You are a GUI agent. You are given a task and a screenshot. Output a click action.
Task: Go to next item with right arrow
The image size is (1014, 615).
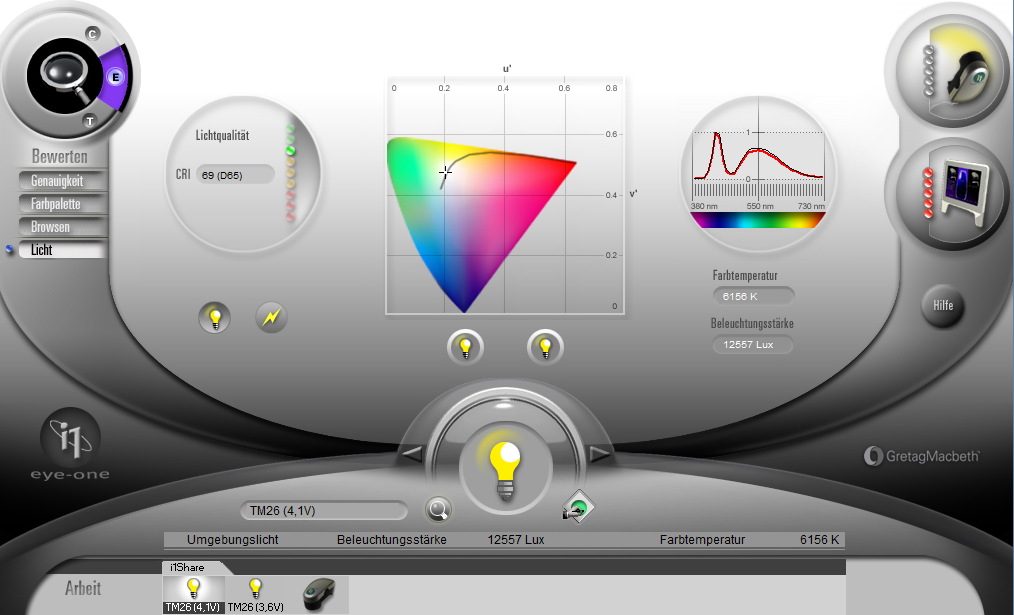599,453
